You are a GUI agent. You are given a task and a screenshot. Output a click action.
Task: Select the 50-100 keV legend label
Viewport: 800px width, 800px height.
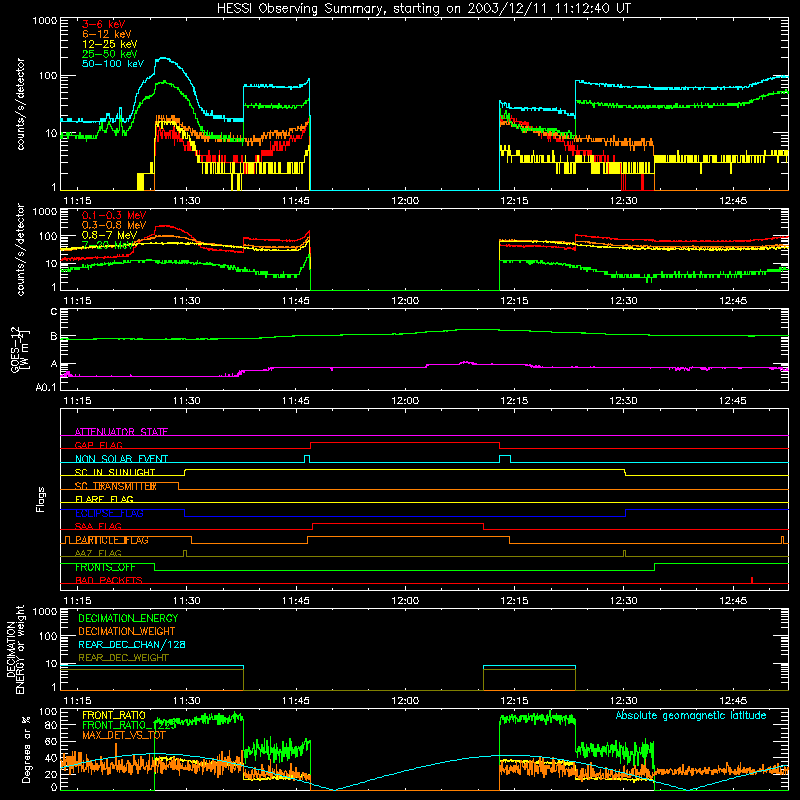[113, 64]
